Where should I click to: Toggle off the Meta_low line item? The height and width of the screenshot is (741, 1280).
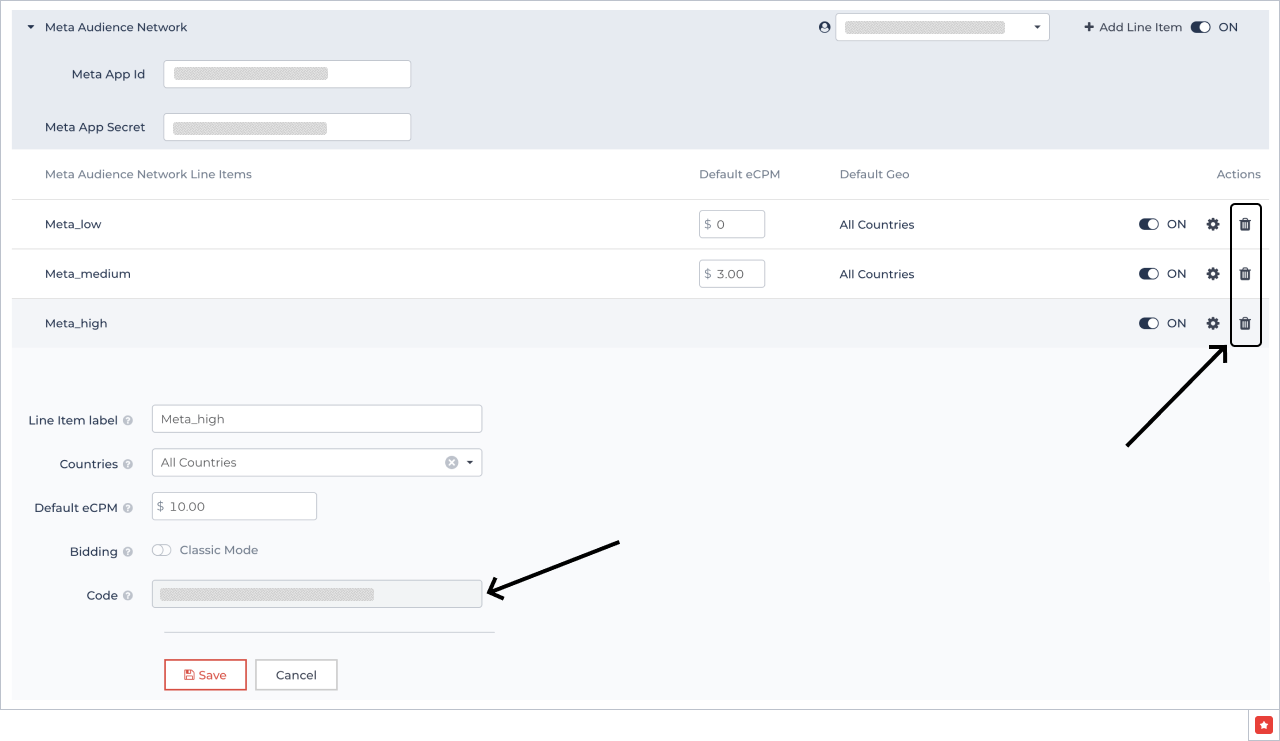click(1148, 224)
